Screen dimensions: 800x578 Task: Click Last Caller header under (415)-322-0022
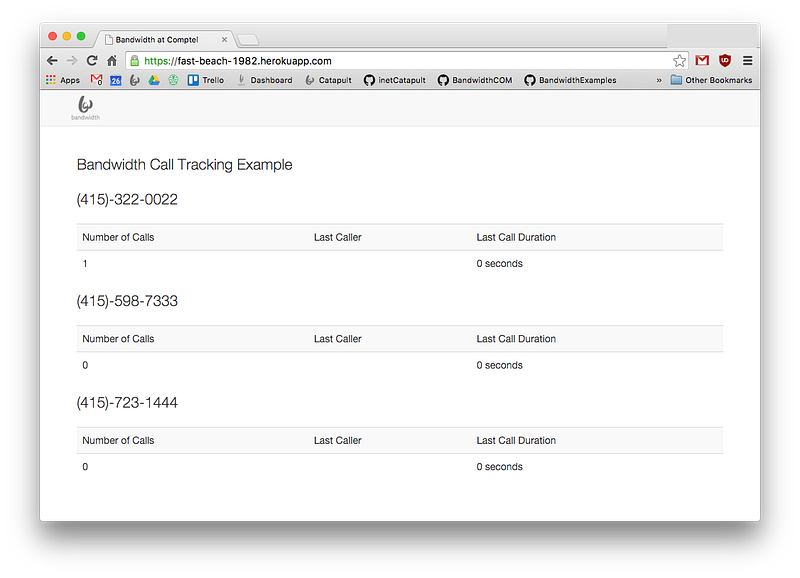[338, 237]
